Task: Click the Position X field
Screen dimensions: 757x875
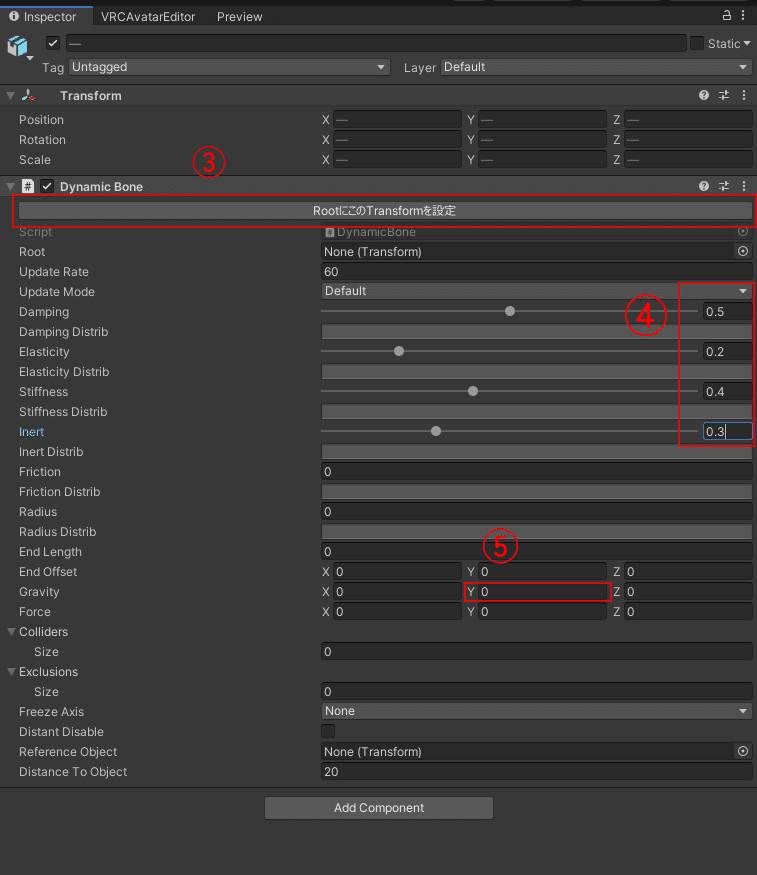Action: click(x=397, y=119)
